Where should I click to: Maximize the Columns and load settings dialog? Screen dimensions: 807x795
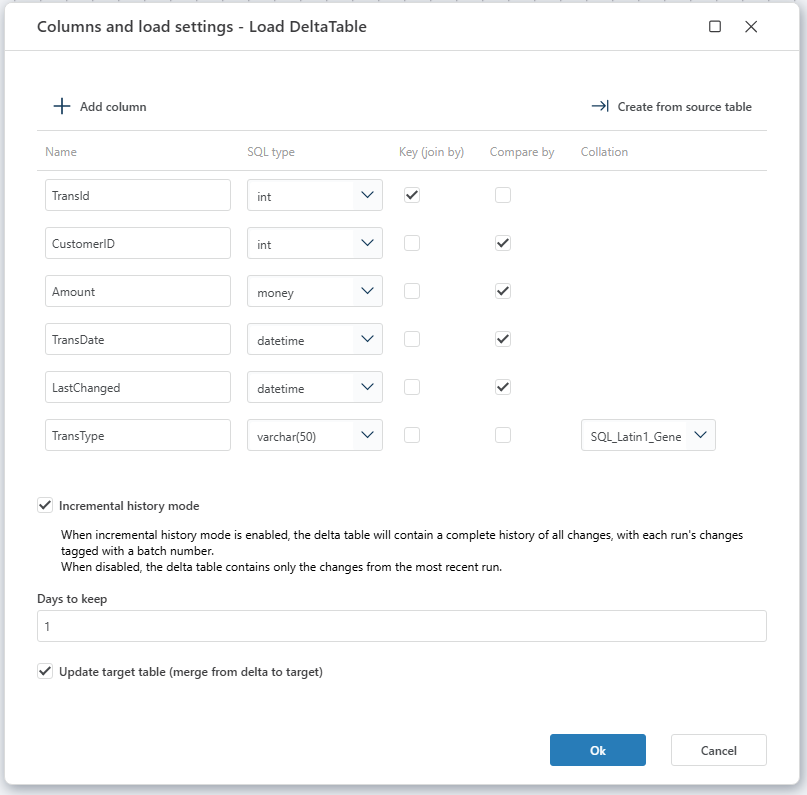[x=715, y=27]
